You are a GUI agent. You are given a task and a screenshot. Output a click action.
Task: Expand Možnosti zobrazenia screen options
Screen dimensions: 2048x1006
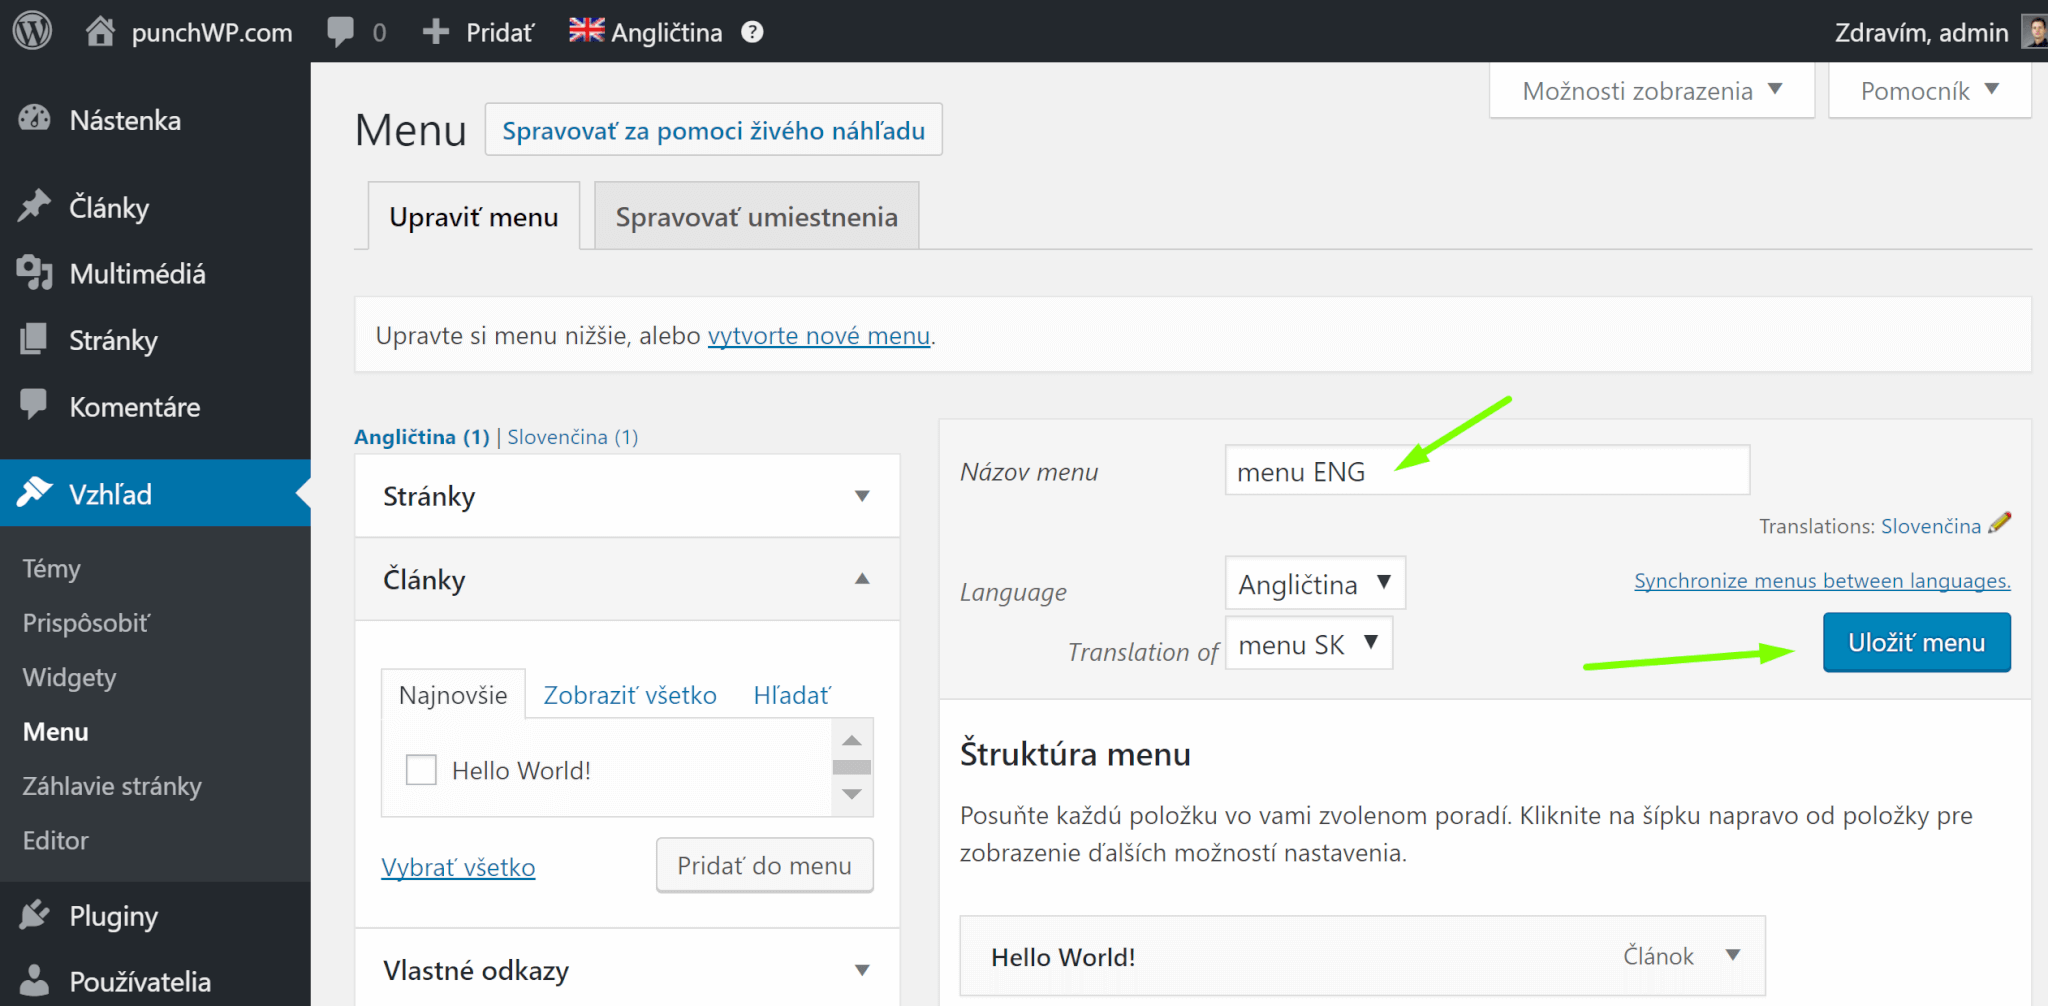[1651, 91]
